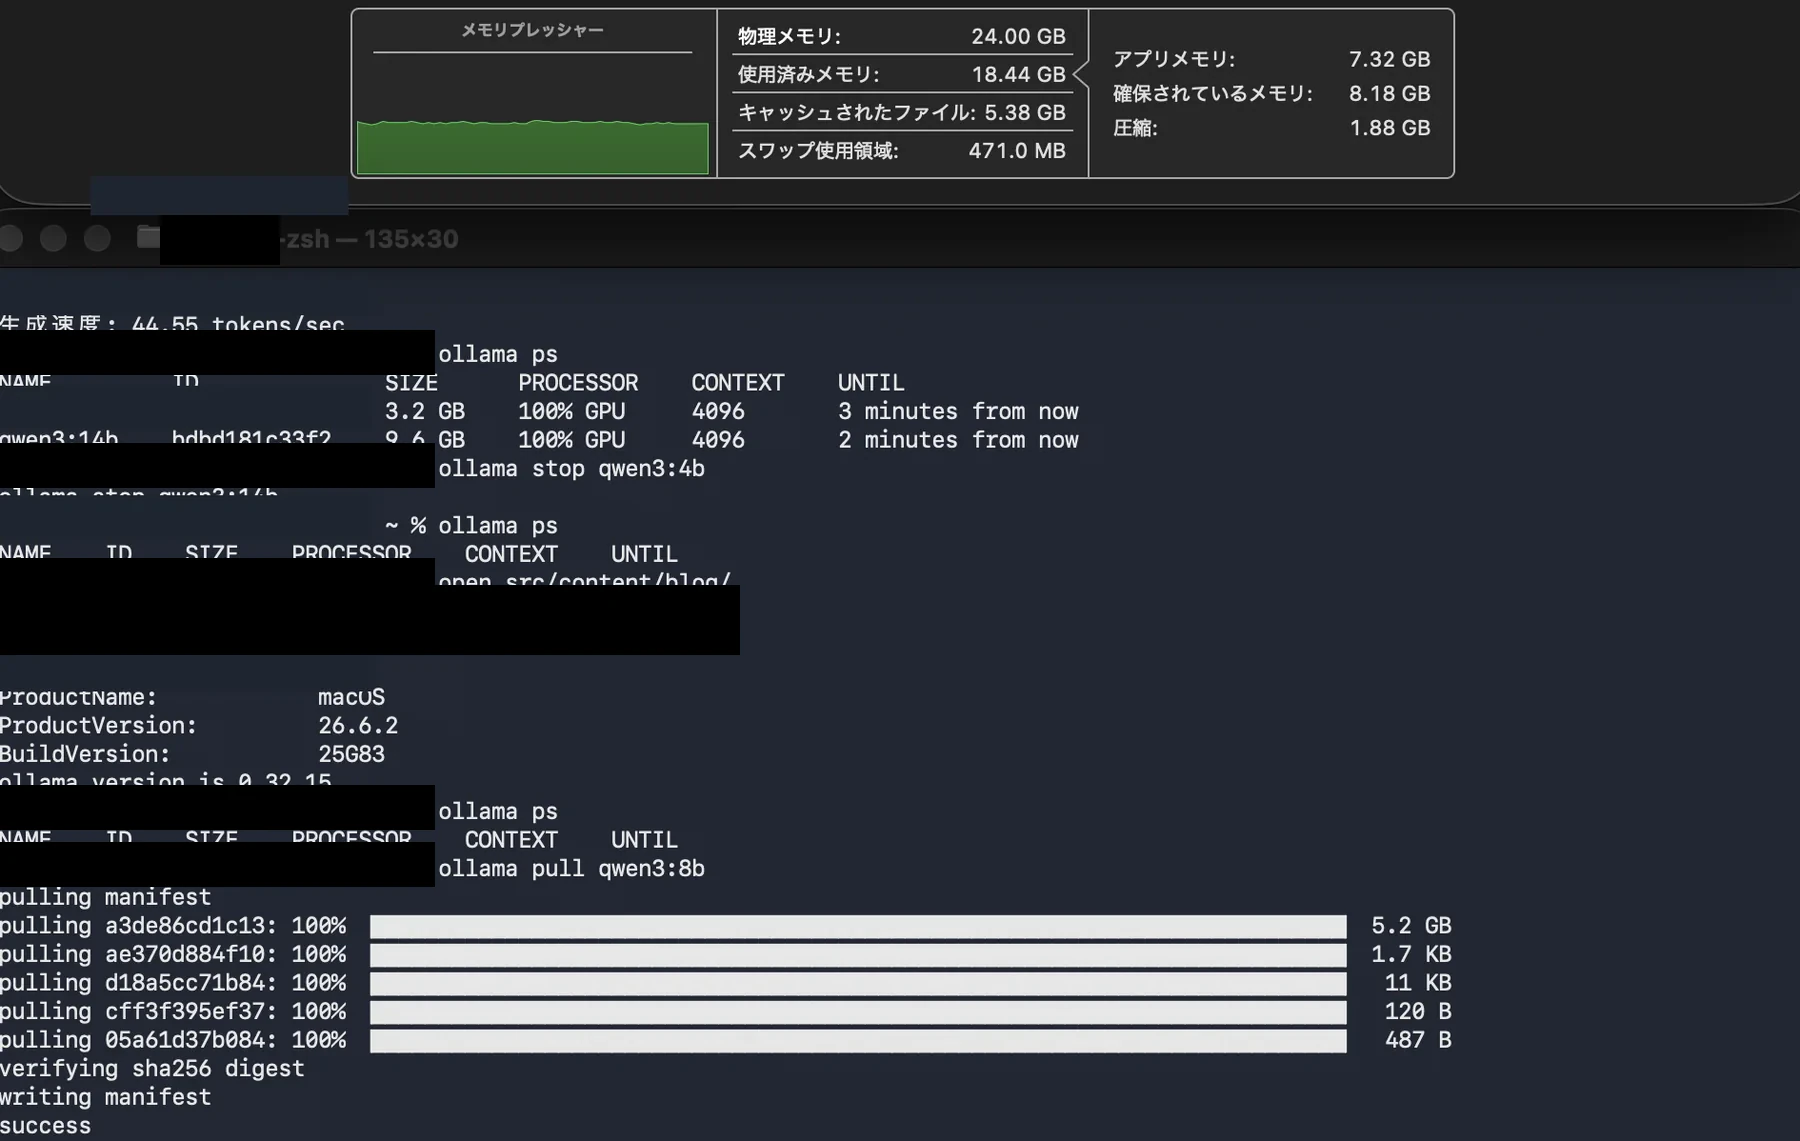Click the 'writing manifest' output line
This screenshot has width=1800, height=1141.
click(x=105, y=1098)
